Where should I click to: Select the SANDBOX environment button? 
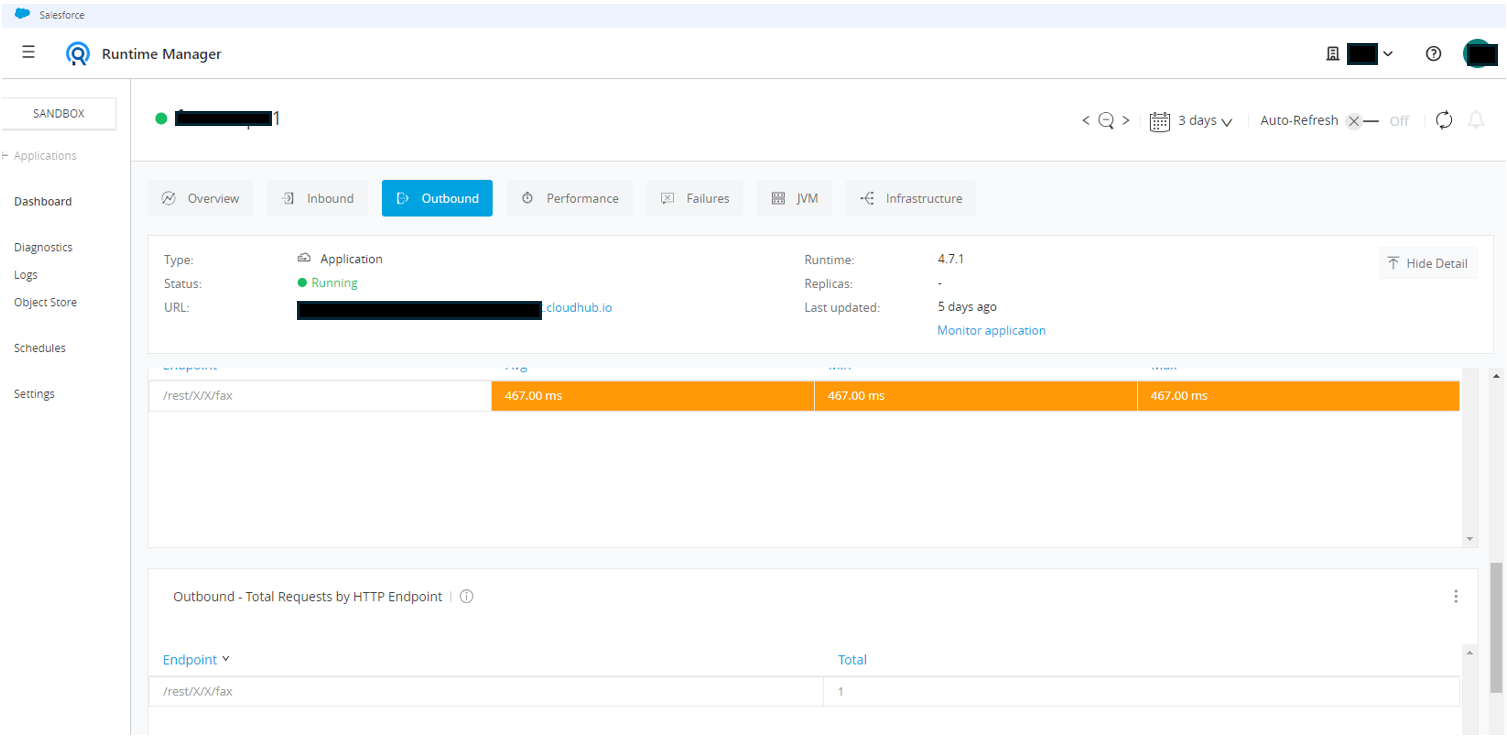(59, 114)
